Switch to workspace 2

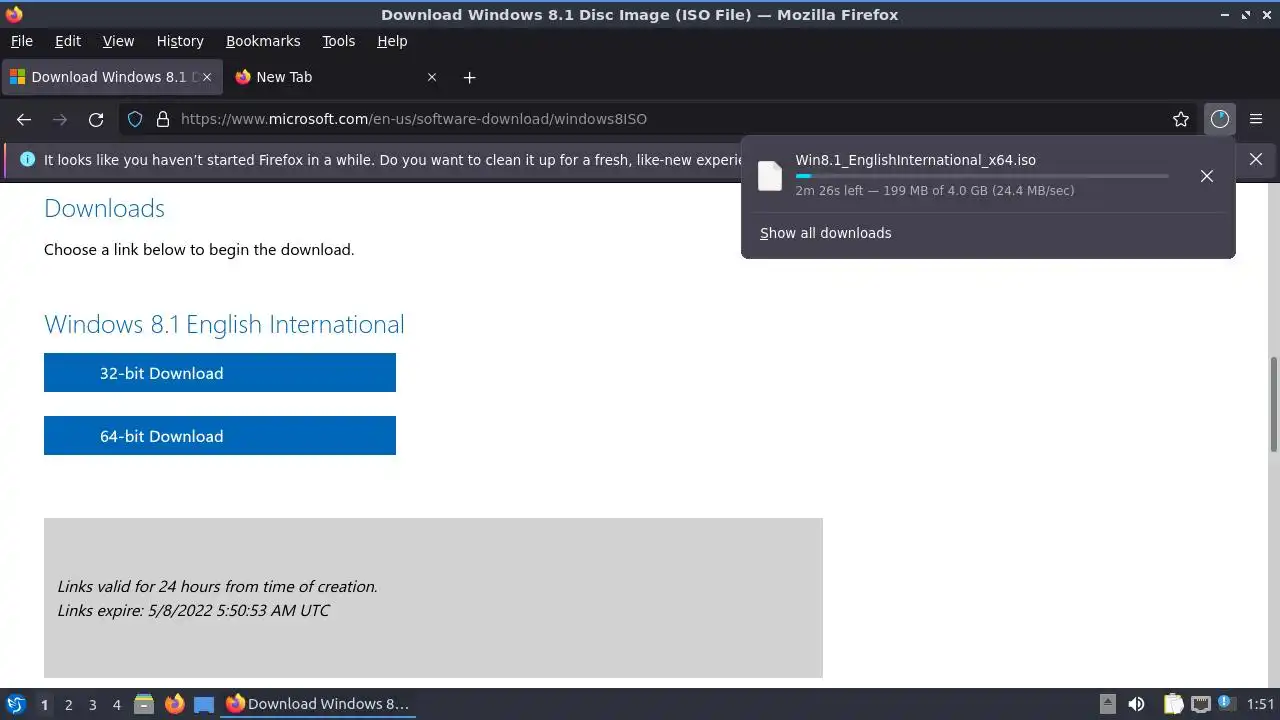[x=68, y=704]
